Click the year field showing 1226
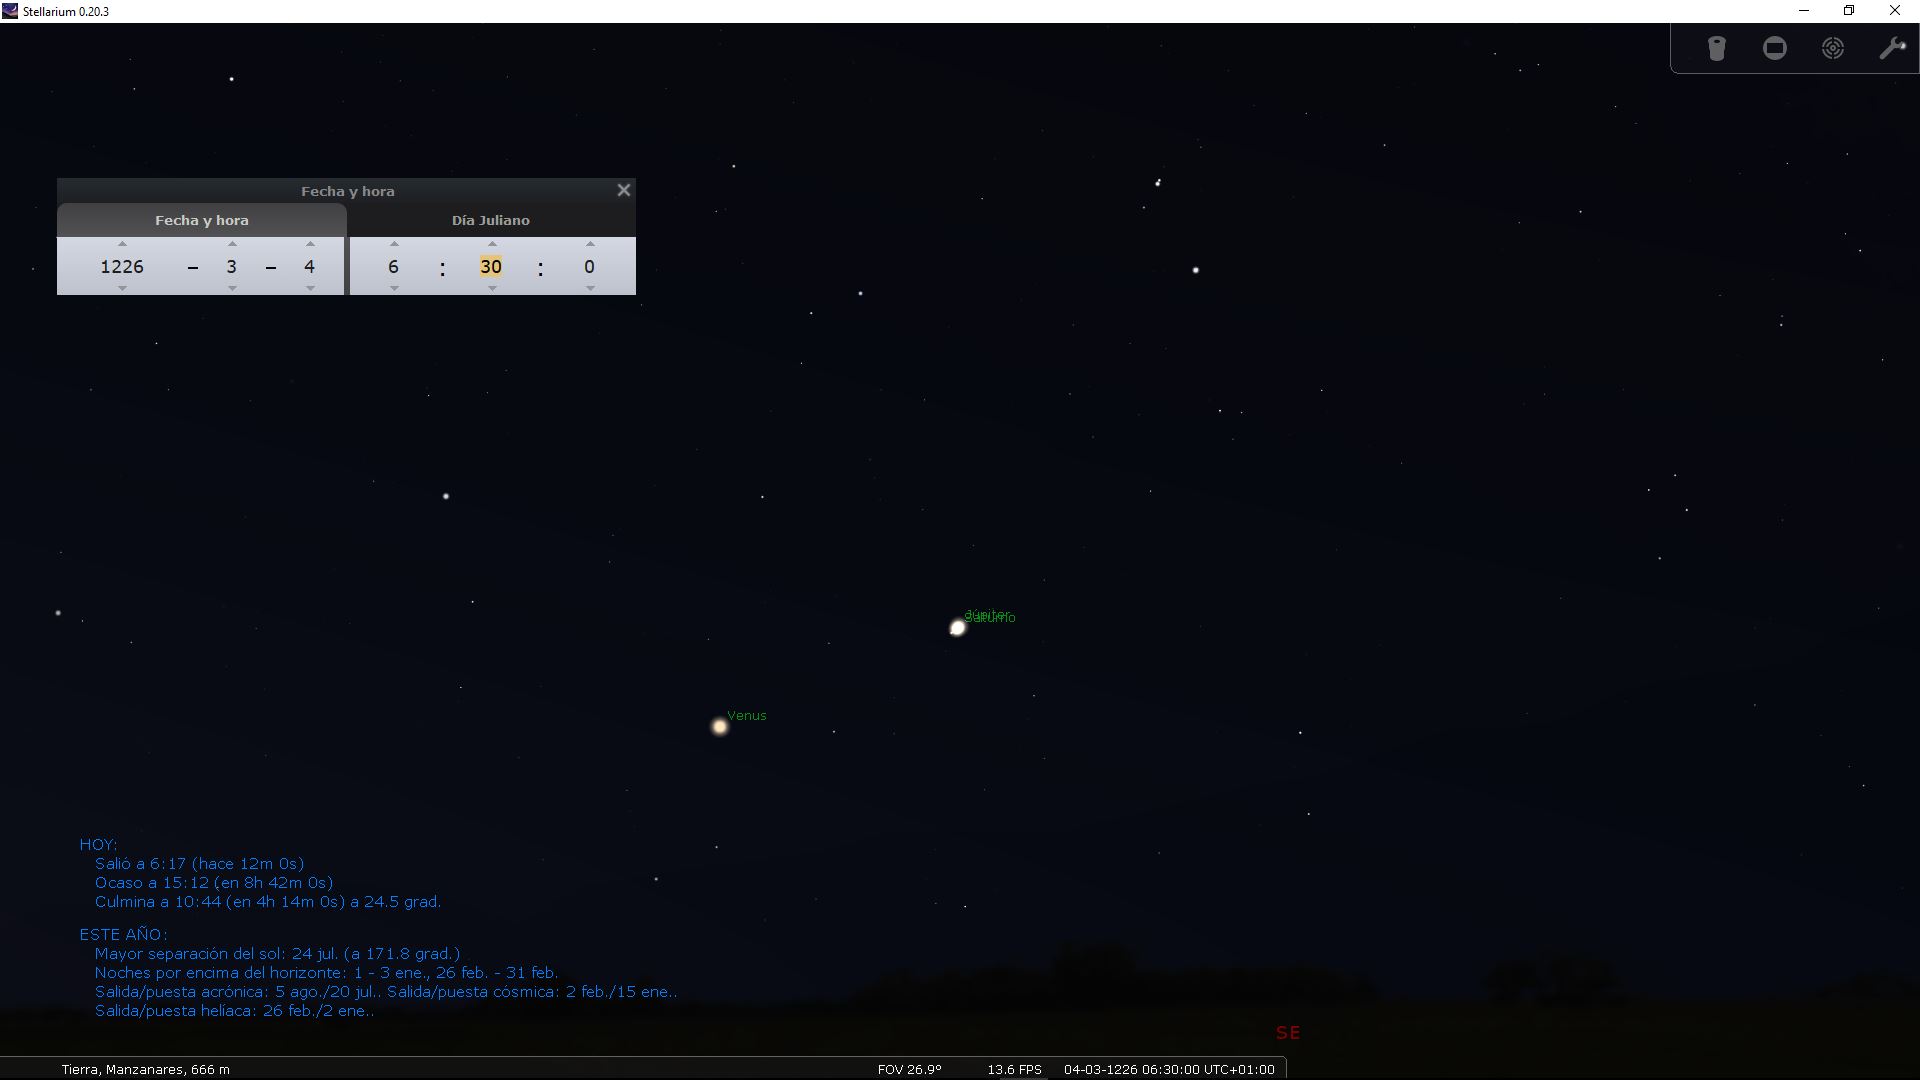The width and height of the screenshot is (1920, 1080). point(122,266)
